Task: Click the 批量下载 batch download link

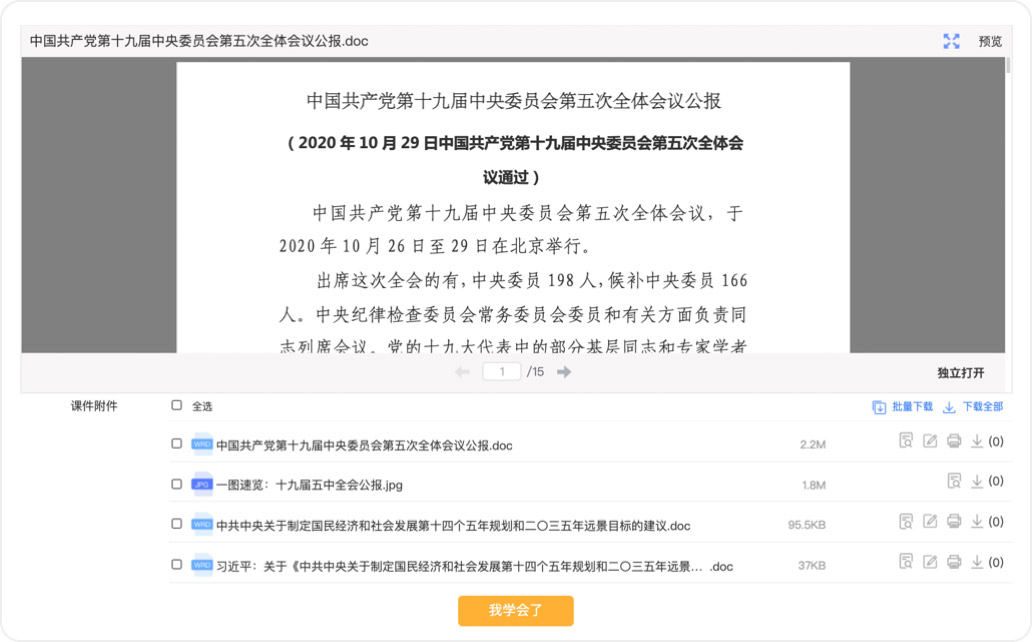Action: [902, 407]
